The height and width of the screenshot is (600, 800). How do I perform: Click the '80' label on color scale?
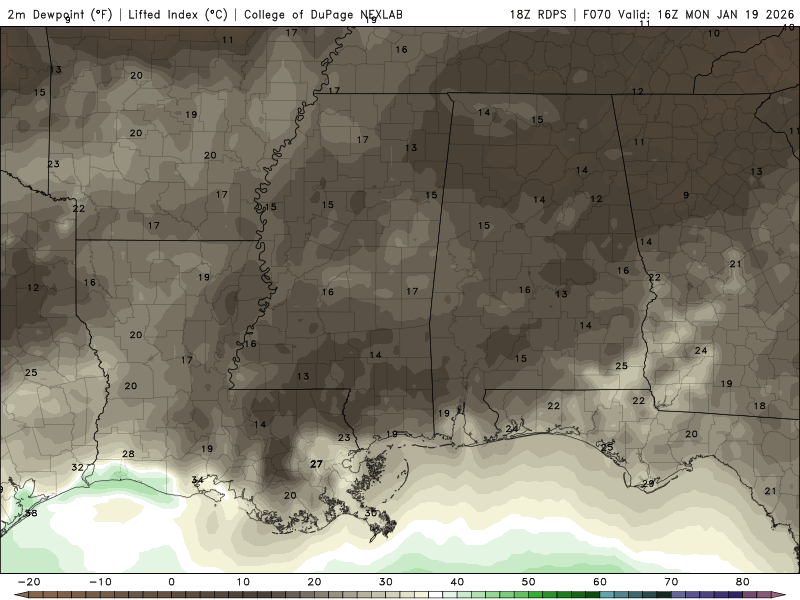point(743,582)
